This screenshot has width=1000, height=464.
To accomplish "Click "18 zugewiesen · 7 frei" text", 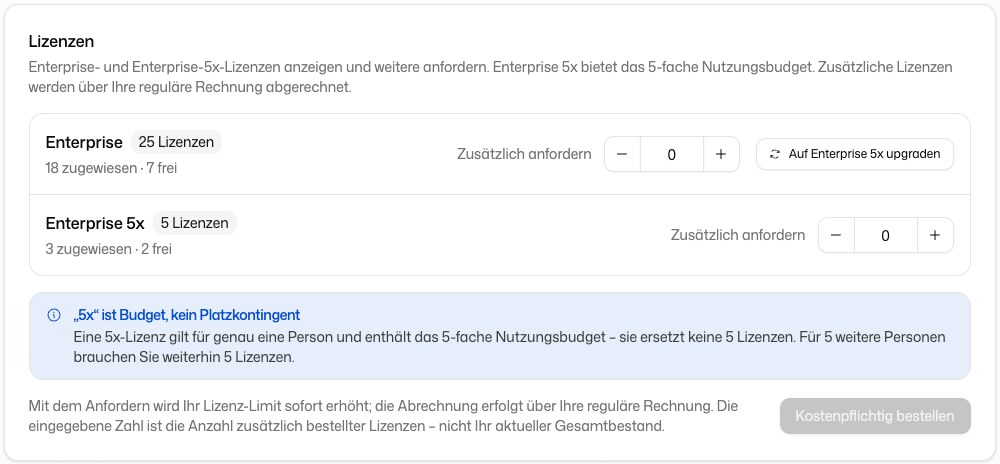I will pyautogui.click(x=112, y=168).
